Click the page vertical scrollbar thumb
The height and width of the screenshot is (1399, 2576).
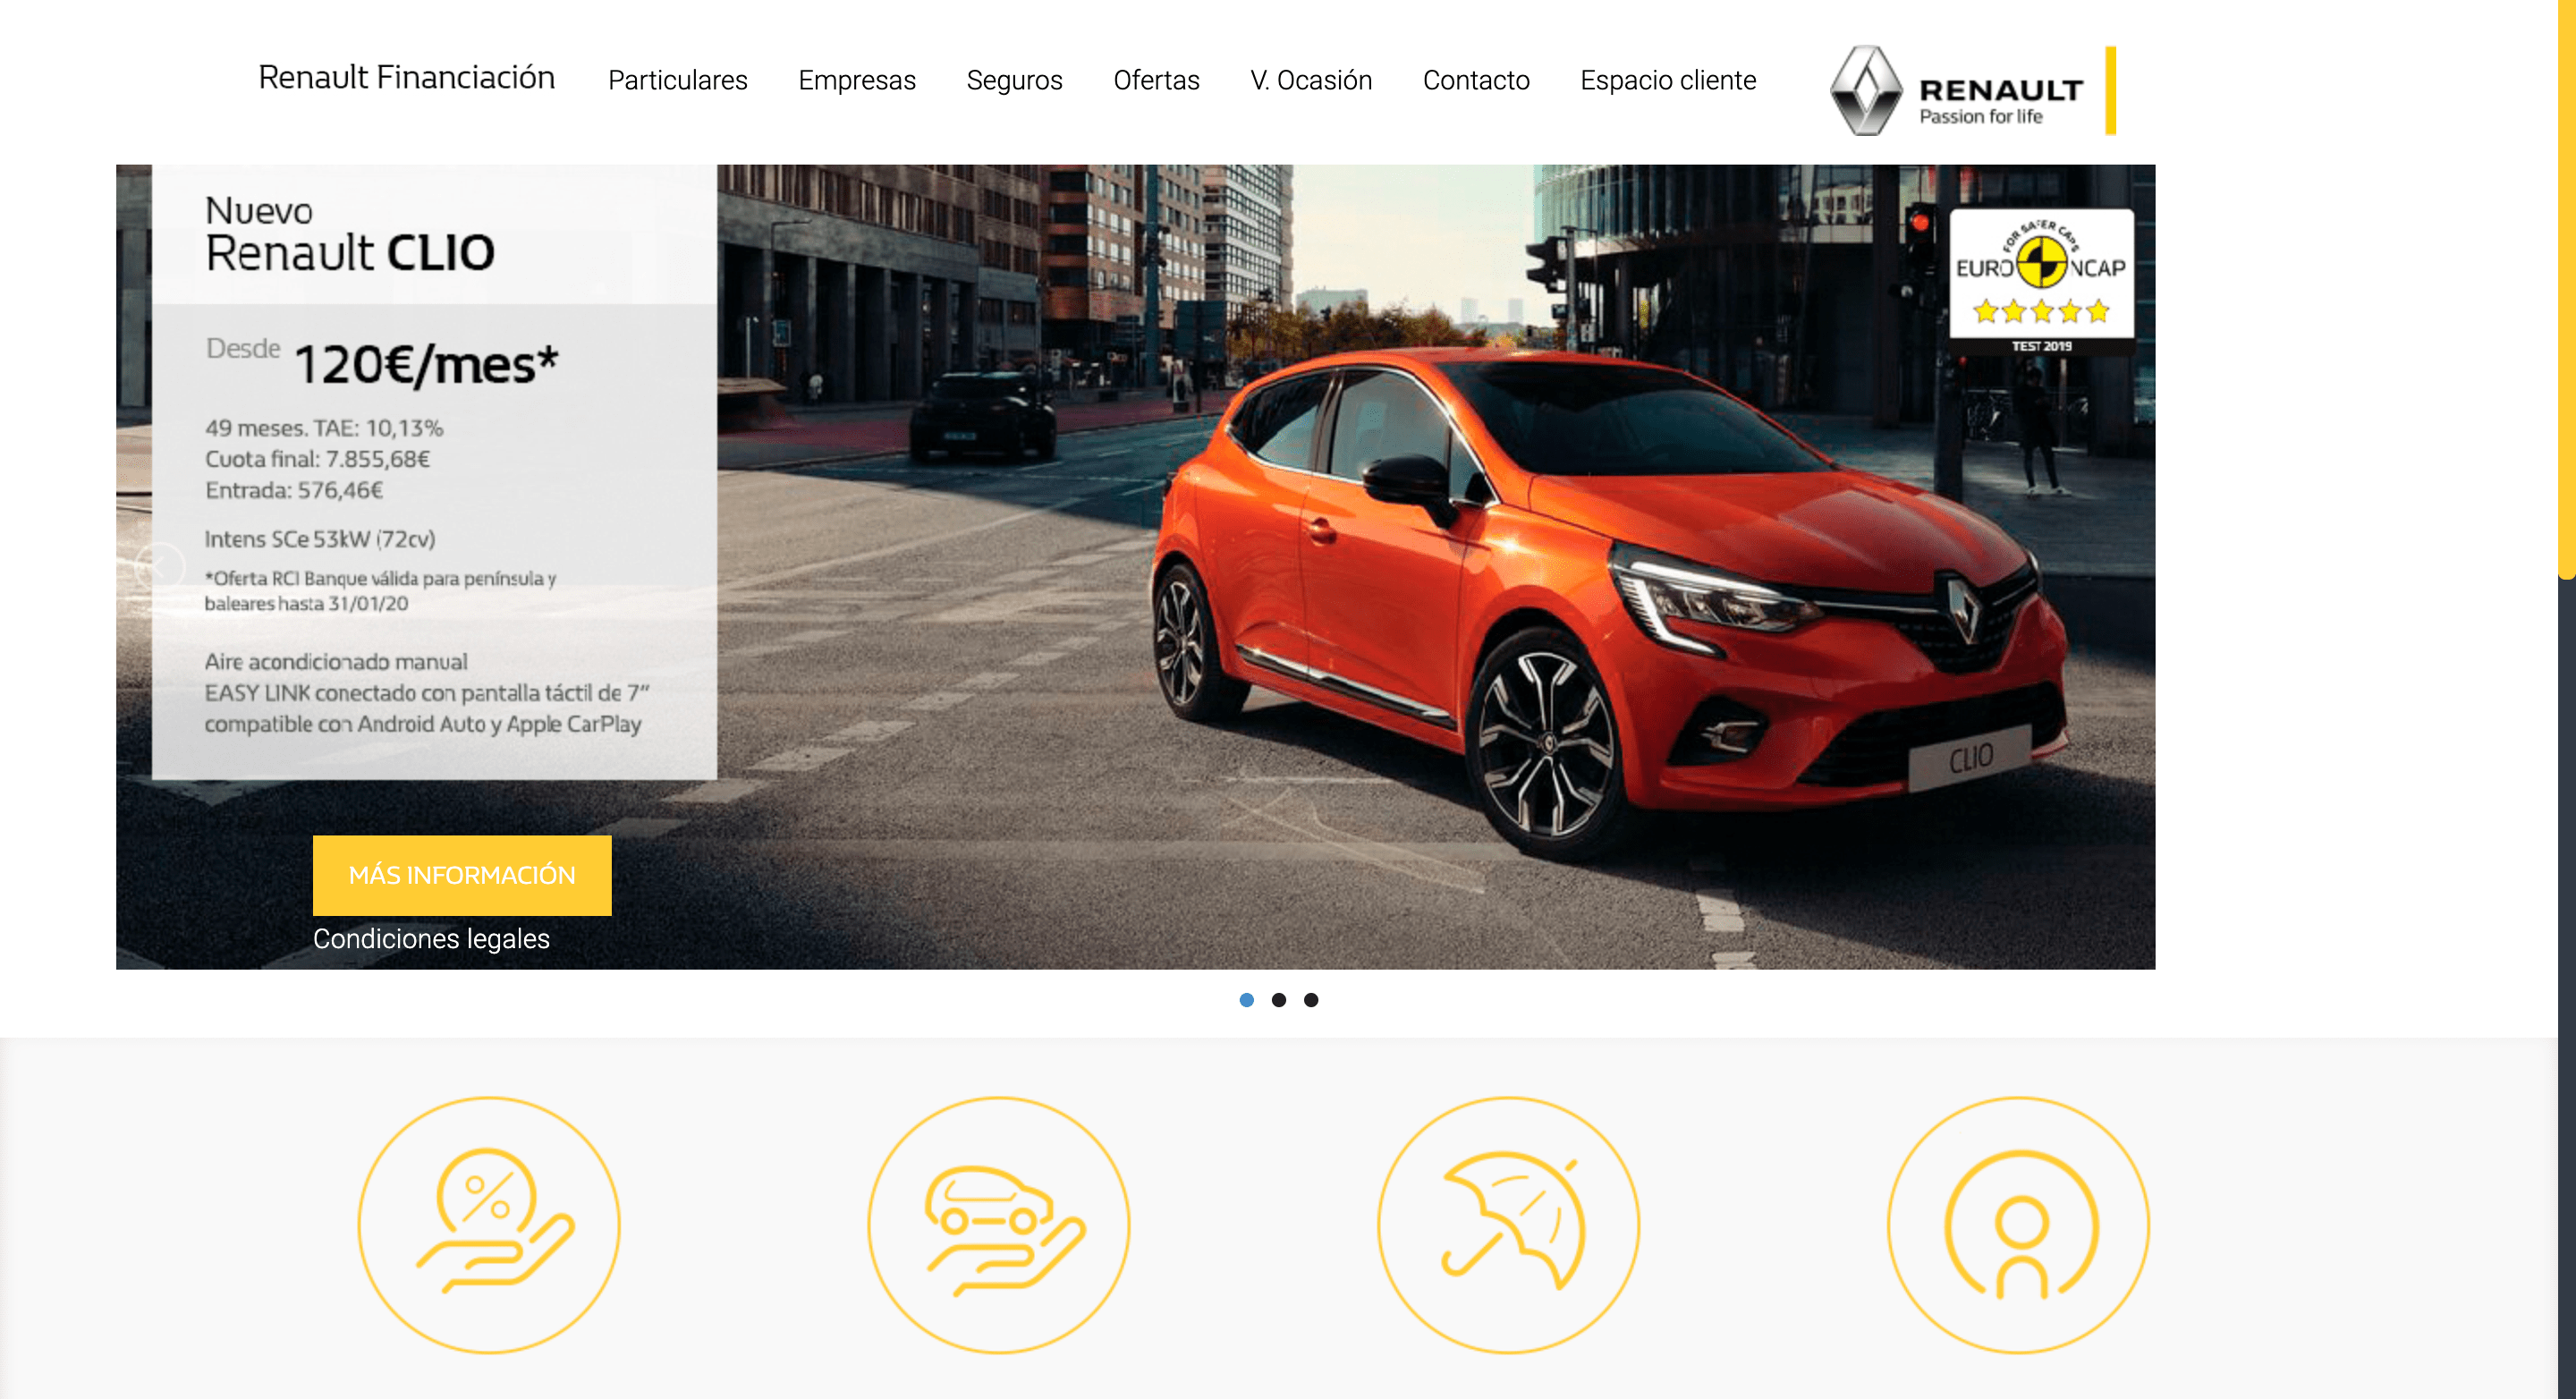[x=2567, y=289]
